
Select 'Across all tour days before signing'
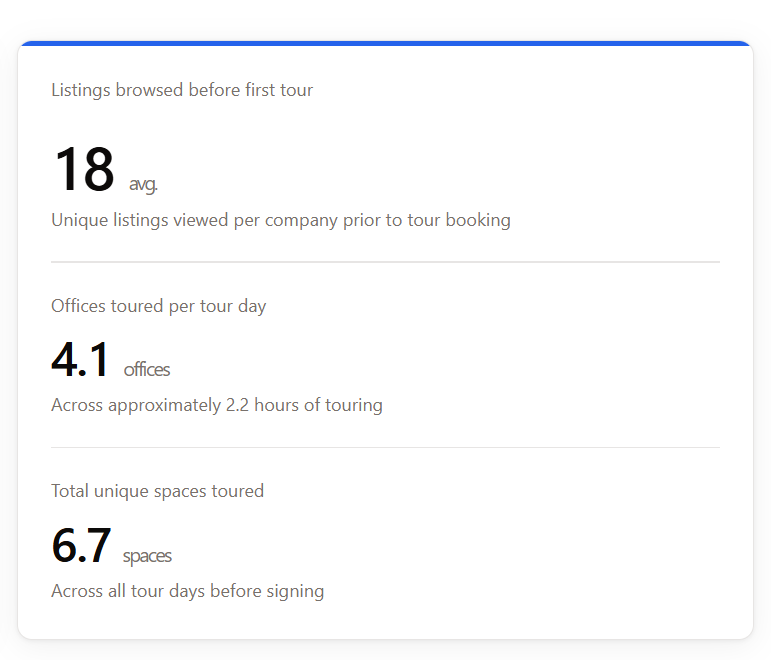[x=188, y=591]
